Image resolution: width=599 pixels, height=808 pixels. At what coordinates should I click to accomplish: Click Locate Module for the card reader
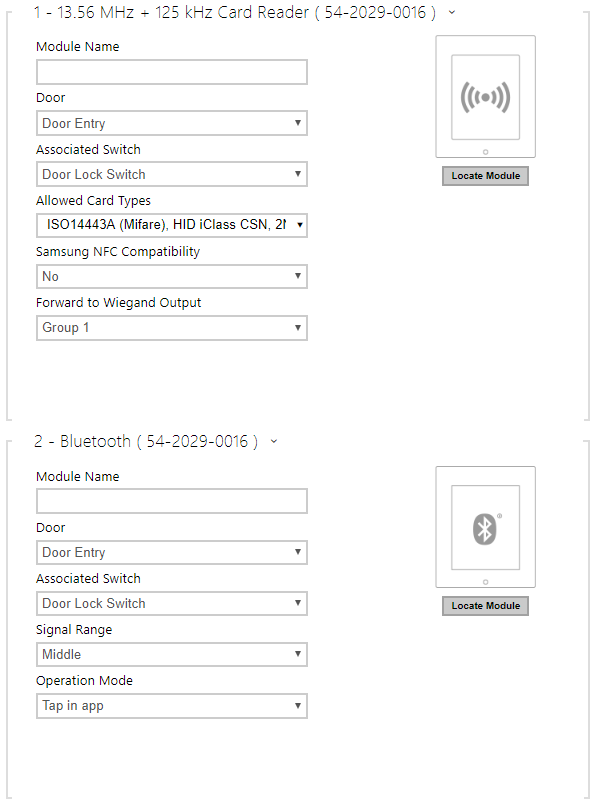click(x=485, y=176)
